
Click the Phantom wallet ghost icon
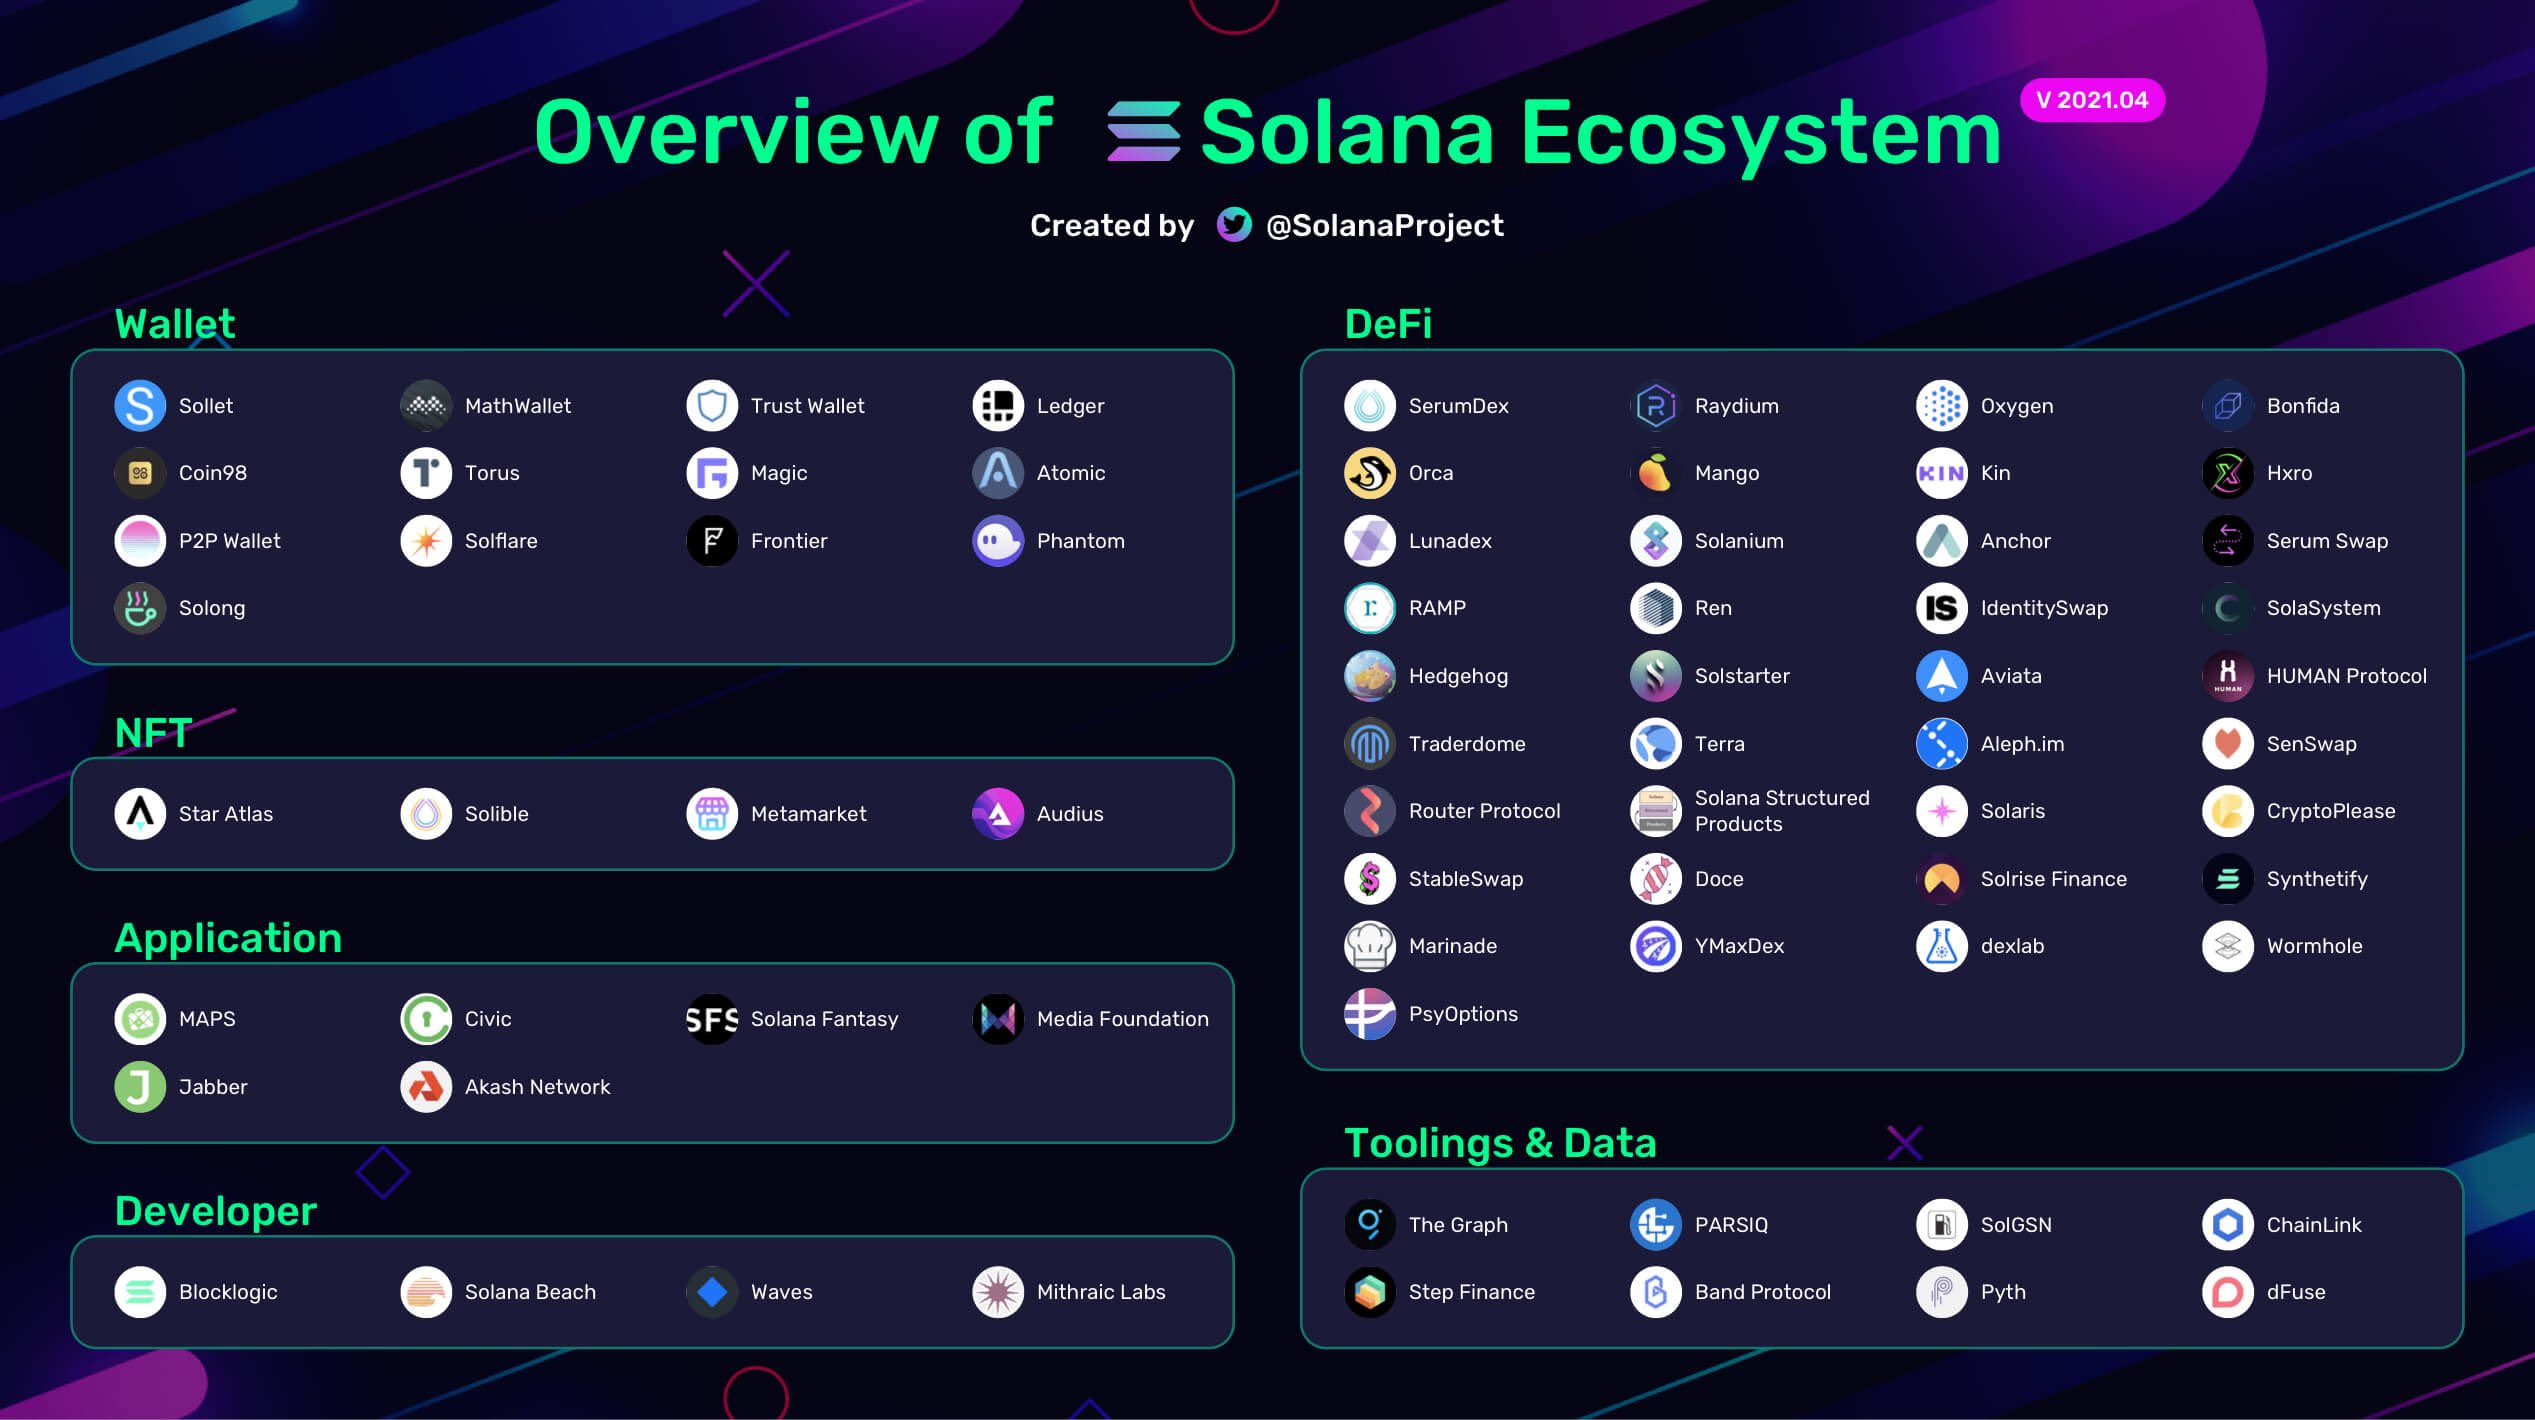pyautogui.click(x=998, y=541)
